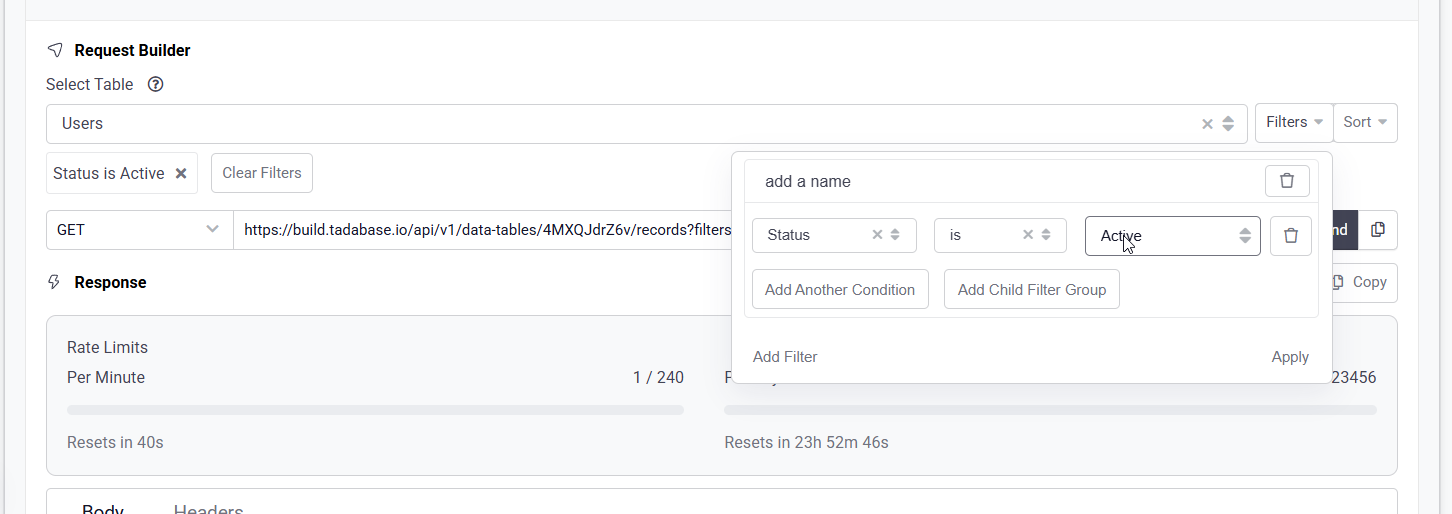
Task: Click the Add Filter link
Action: click(x=785, y=357)
